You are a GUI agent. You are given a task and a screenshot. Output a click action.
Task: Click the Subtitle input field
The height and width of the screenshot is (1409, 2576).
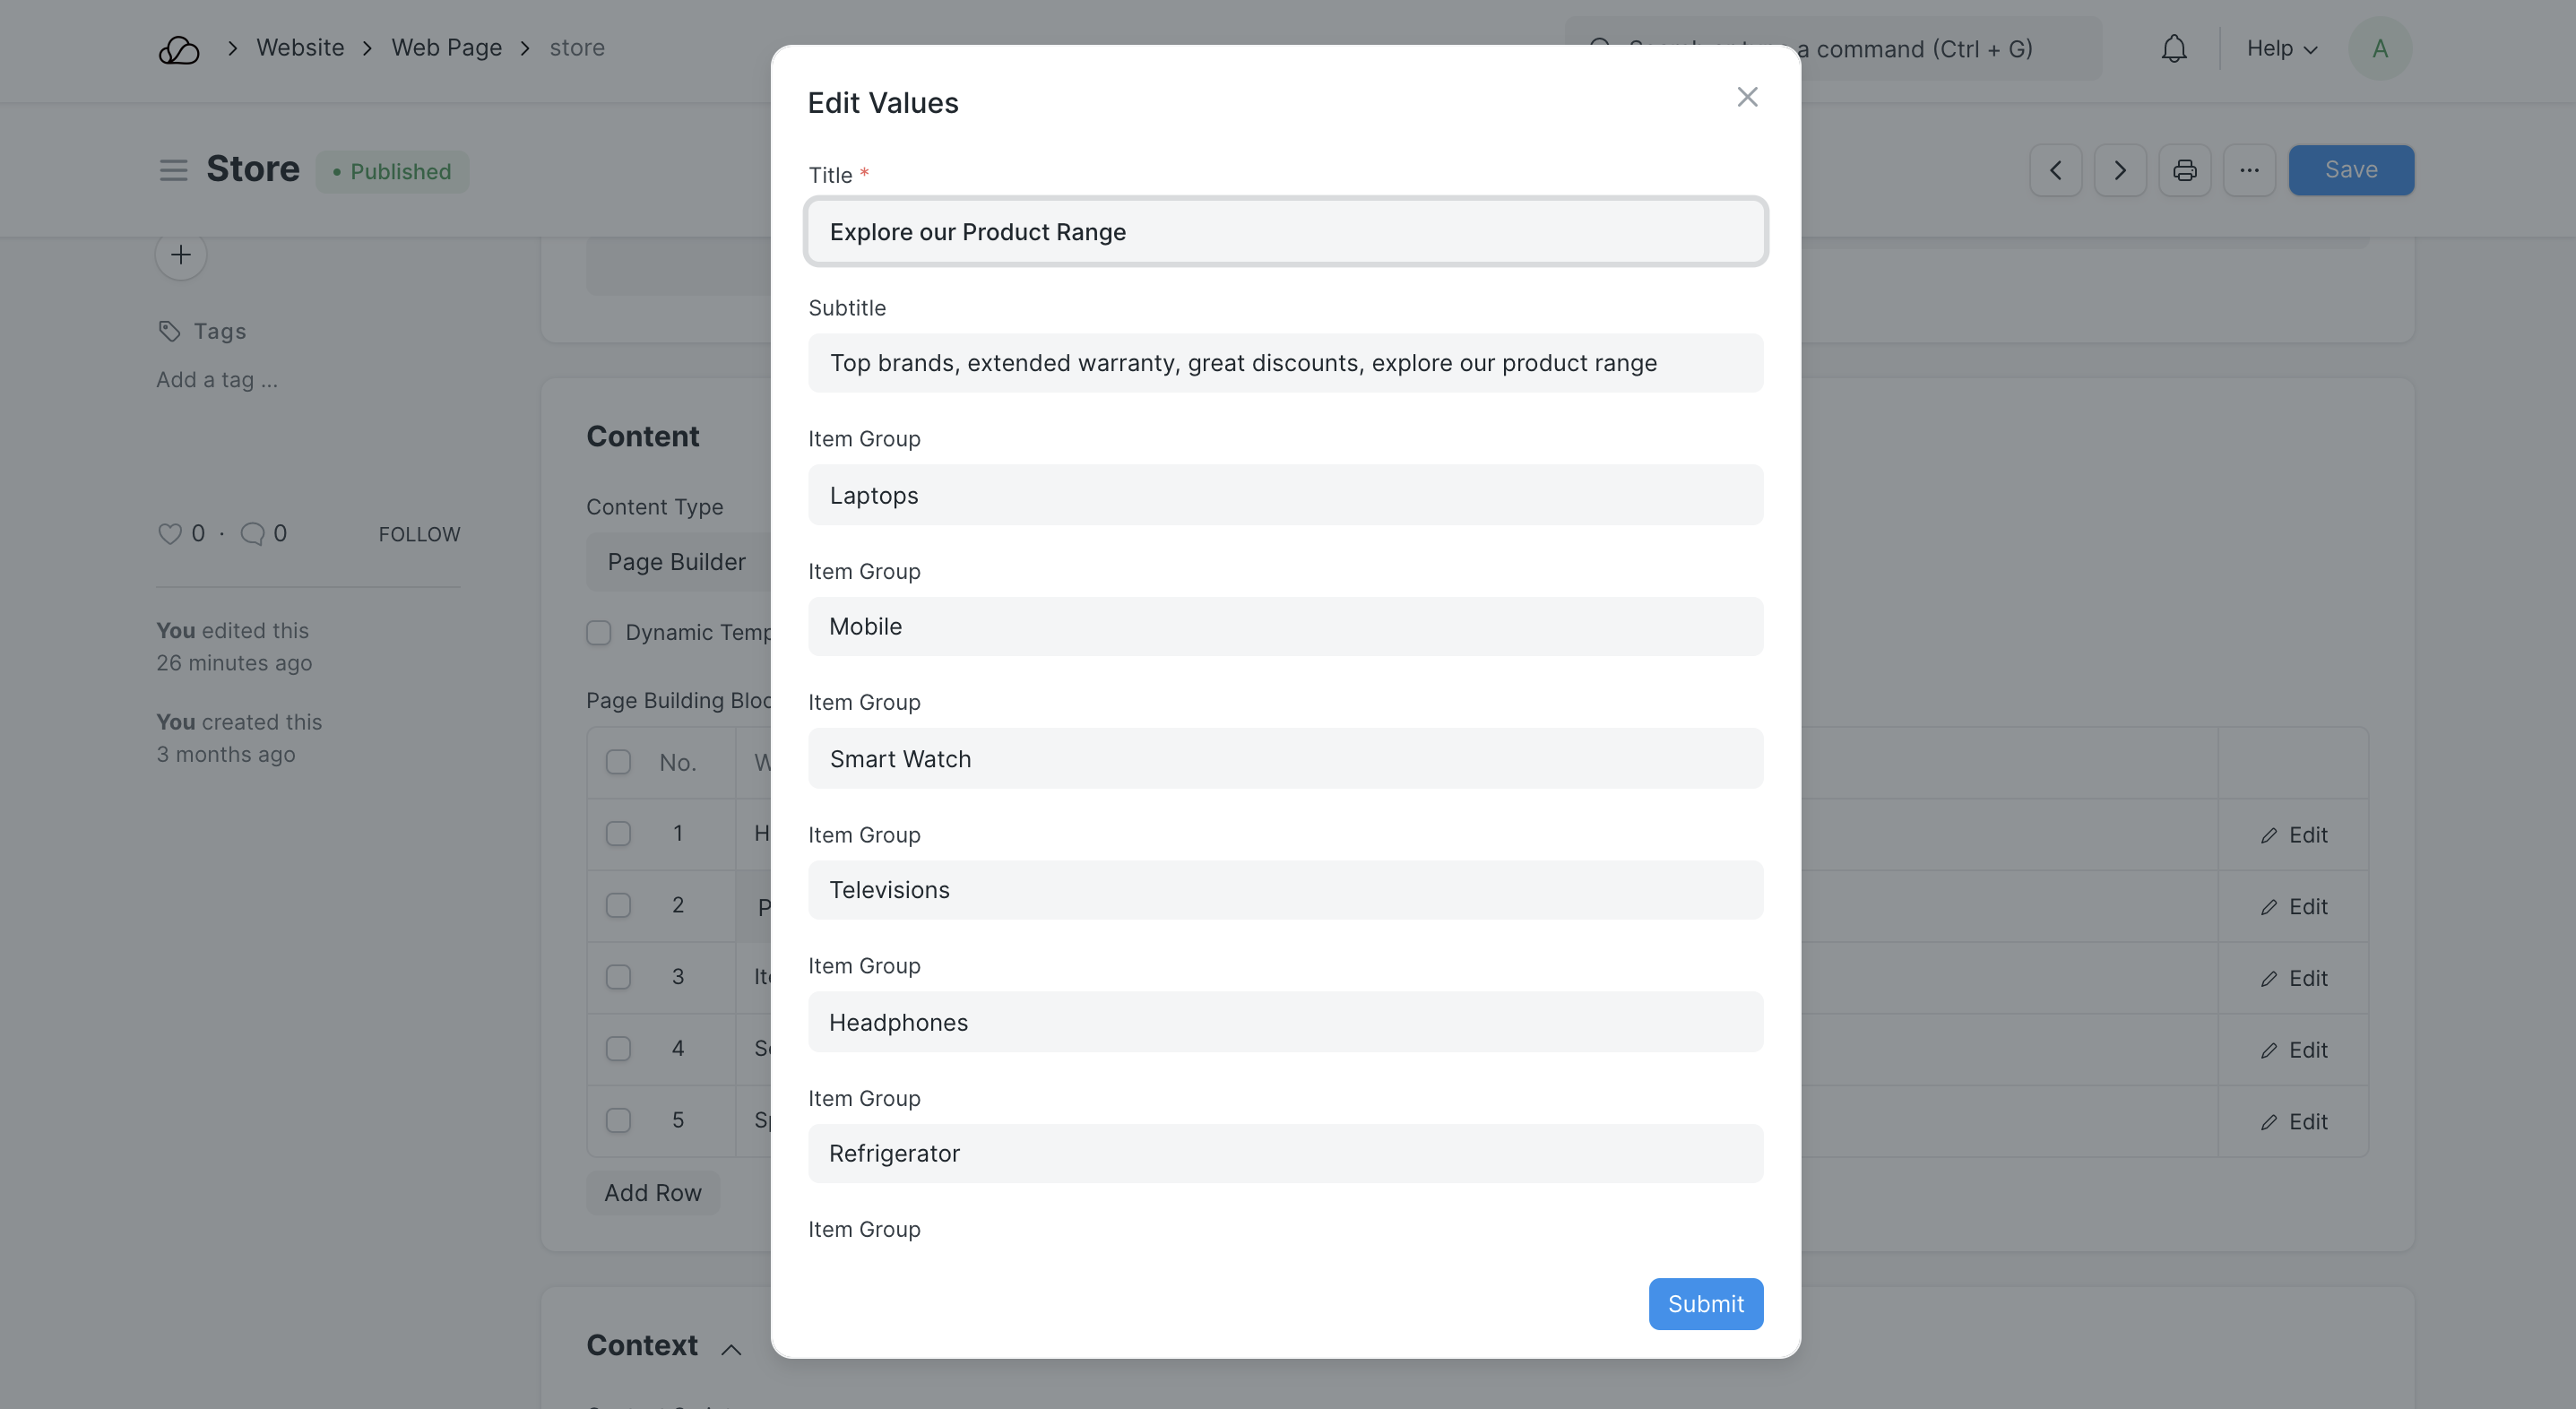click(x=1284, y=363)
